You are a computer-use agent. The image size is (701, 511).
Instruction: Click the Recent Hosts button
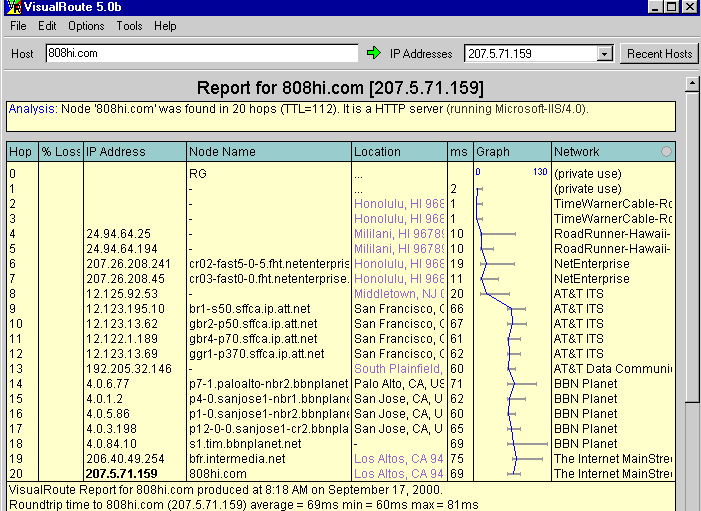(x=659, y=54)
